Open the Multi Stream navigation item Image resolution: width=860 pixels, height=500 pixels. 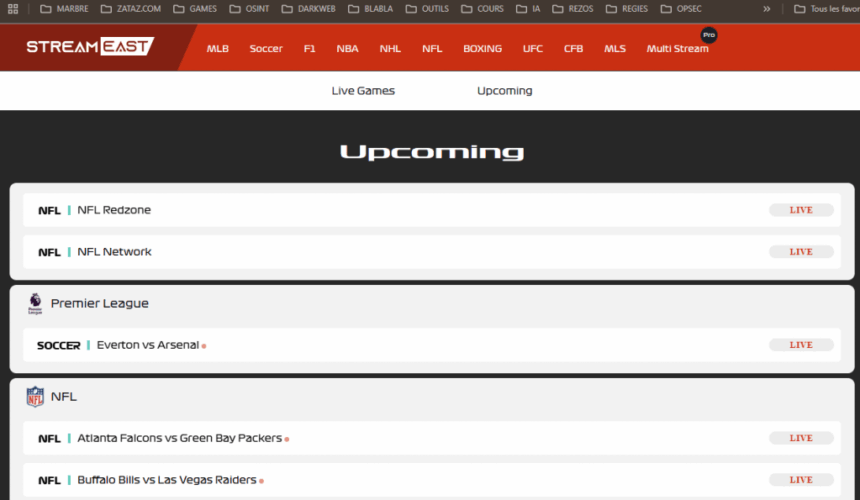coord(677,48)
